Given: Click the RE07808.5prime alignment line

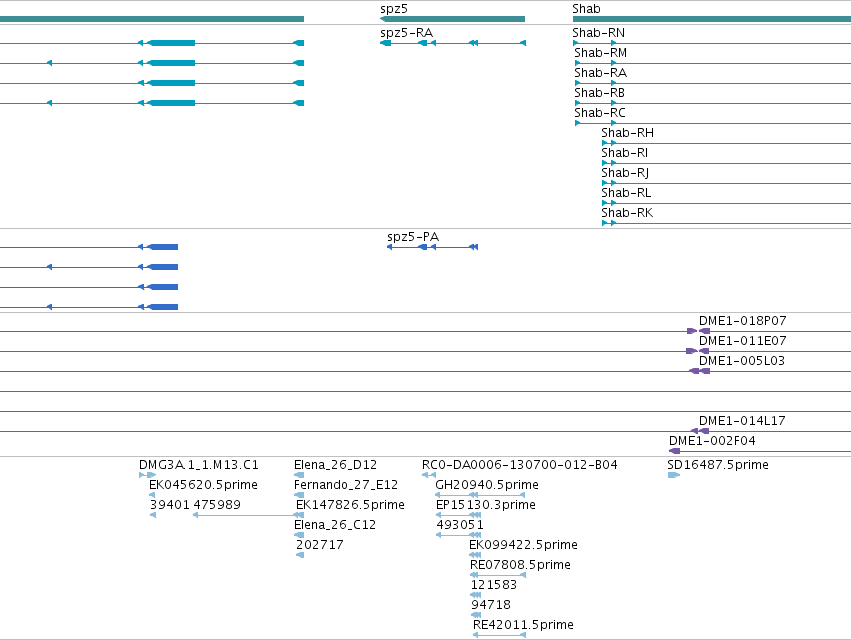Looking at the screenshot, I should tap(498, 575).
